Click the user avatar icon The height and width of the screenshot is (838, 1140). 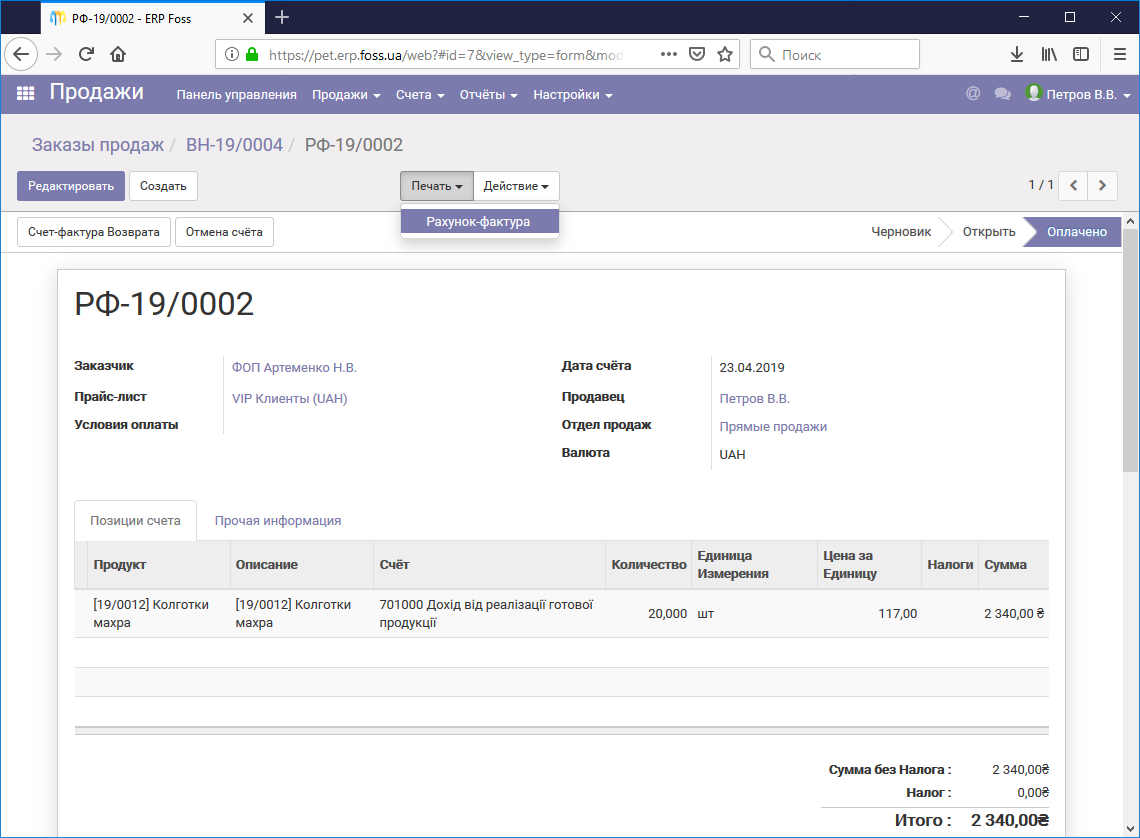click(1033, 93)
